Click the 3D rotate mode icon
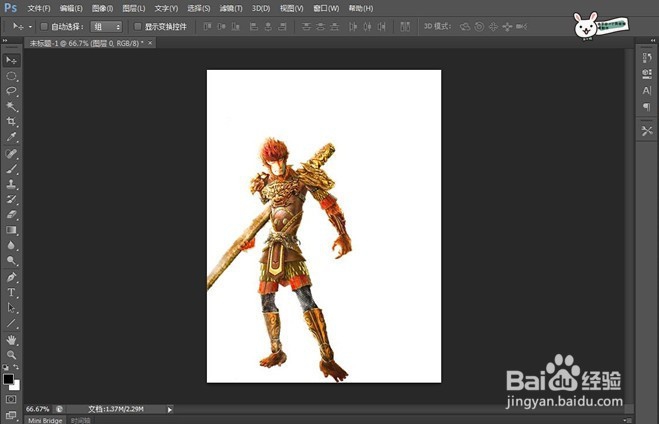Image resolution: width=659 pixels, height=424 pixels. pyautogui.click(x=465, y=26)
